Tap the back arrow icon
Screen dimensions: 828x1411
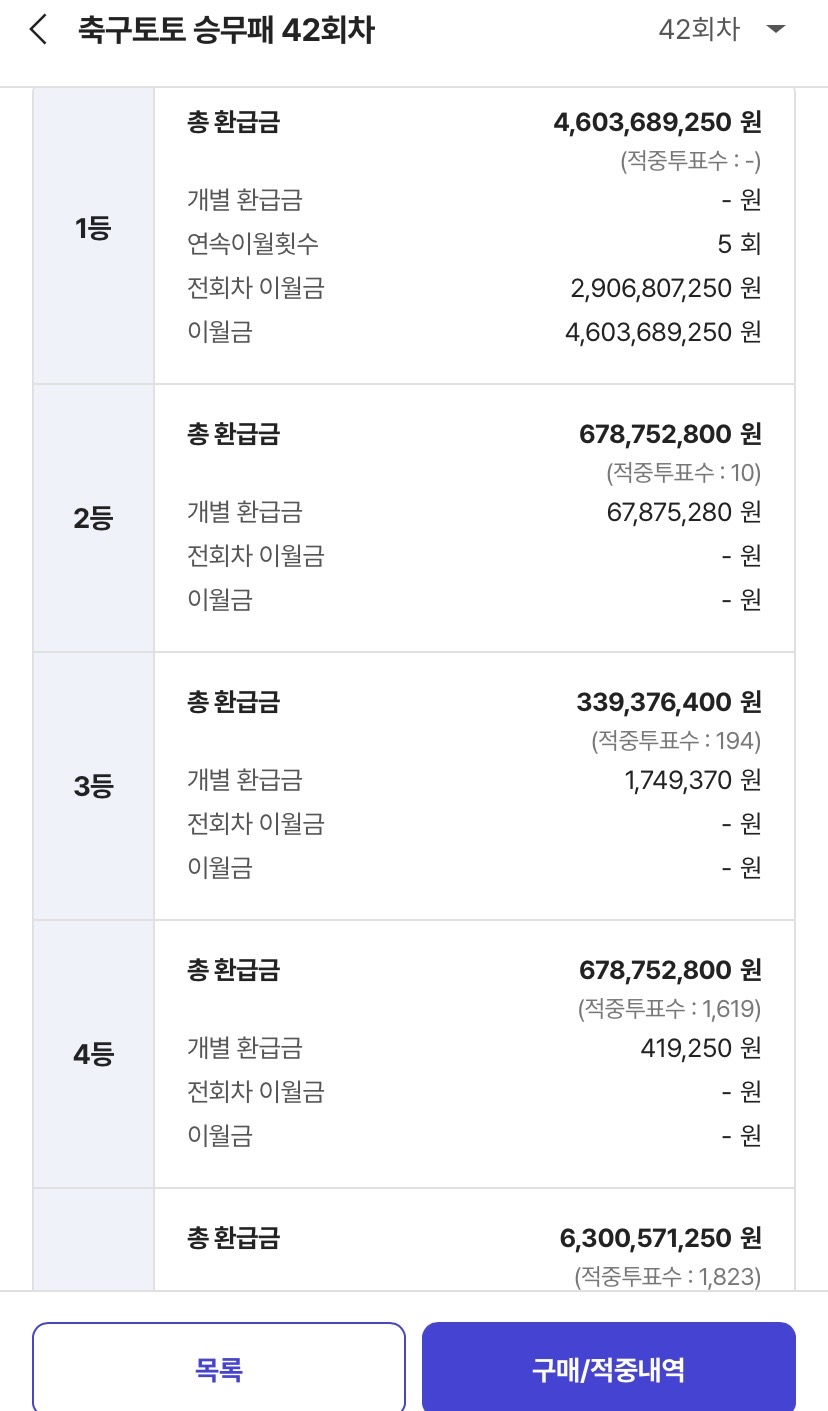point(38,30)
